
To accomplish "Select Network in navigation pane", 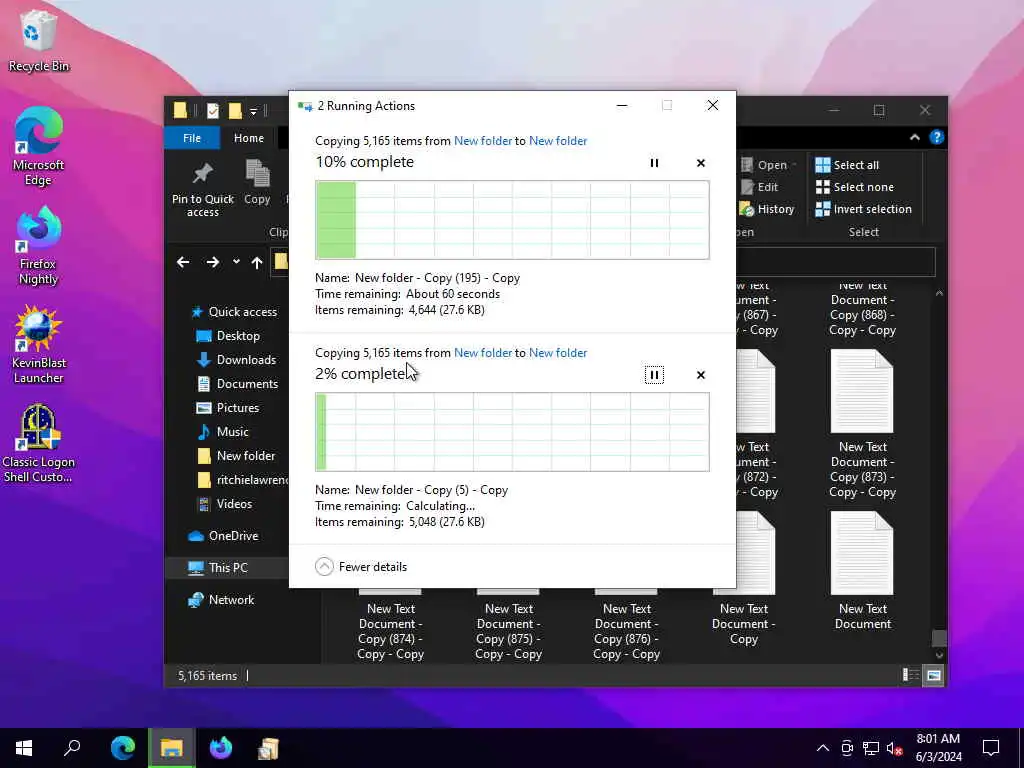I will click(x=221, y=600).
